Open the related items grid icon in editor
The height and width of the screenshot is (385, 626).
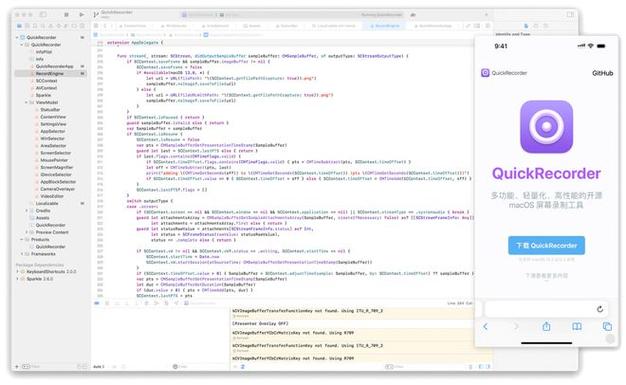pos(96,26)
